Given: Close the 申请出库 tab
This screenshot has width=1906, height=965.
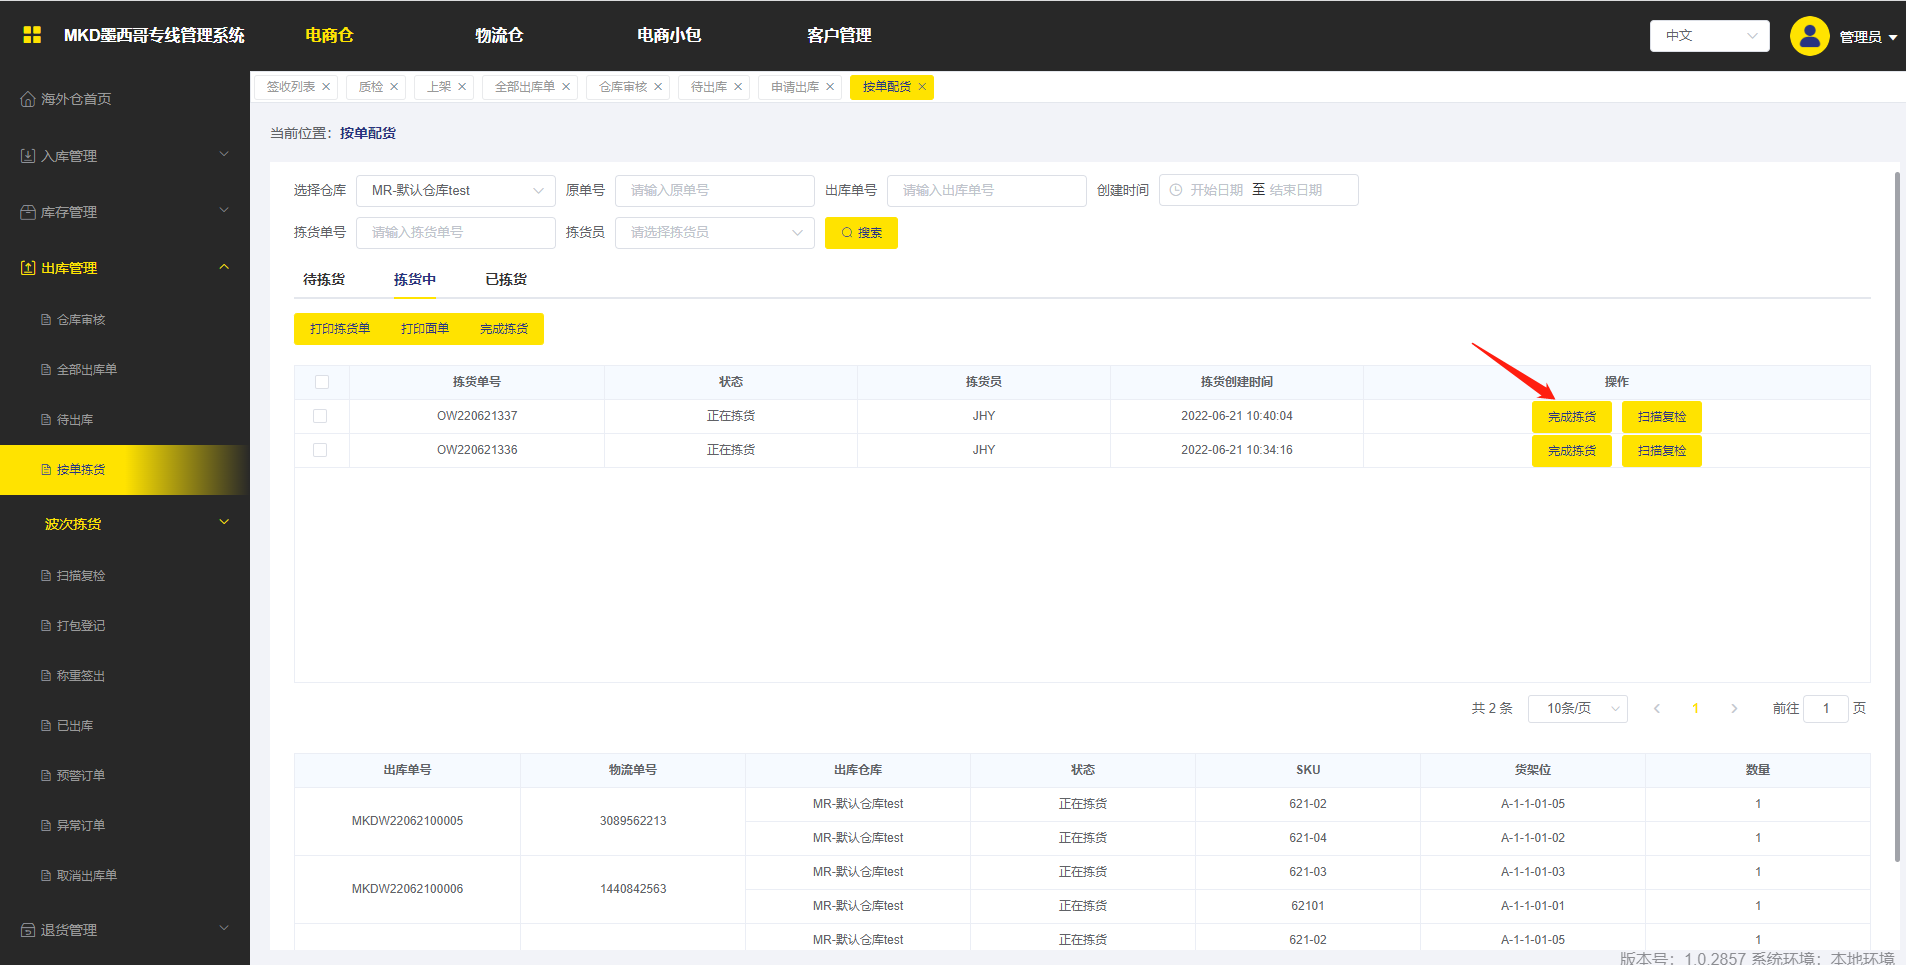Looking at the screenshot, I should tap(830, 87).
